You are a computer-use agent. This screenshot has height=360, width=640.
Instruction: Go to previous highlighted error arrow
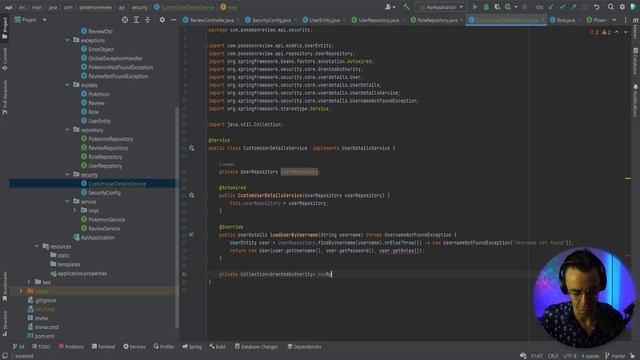(617, 32)
